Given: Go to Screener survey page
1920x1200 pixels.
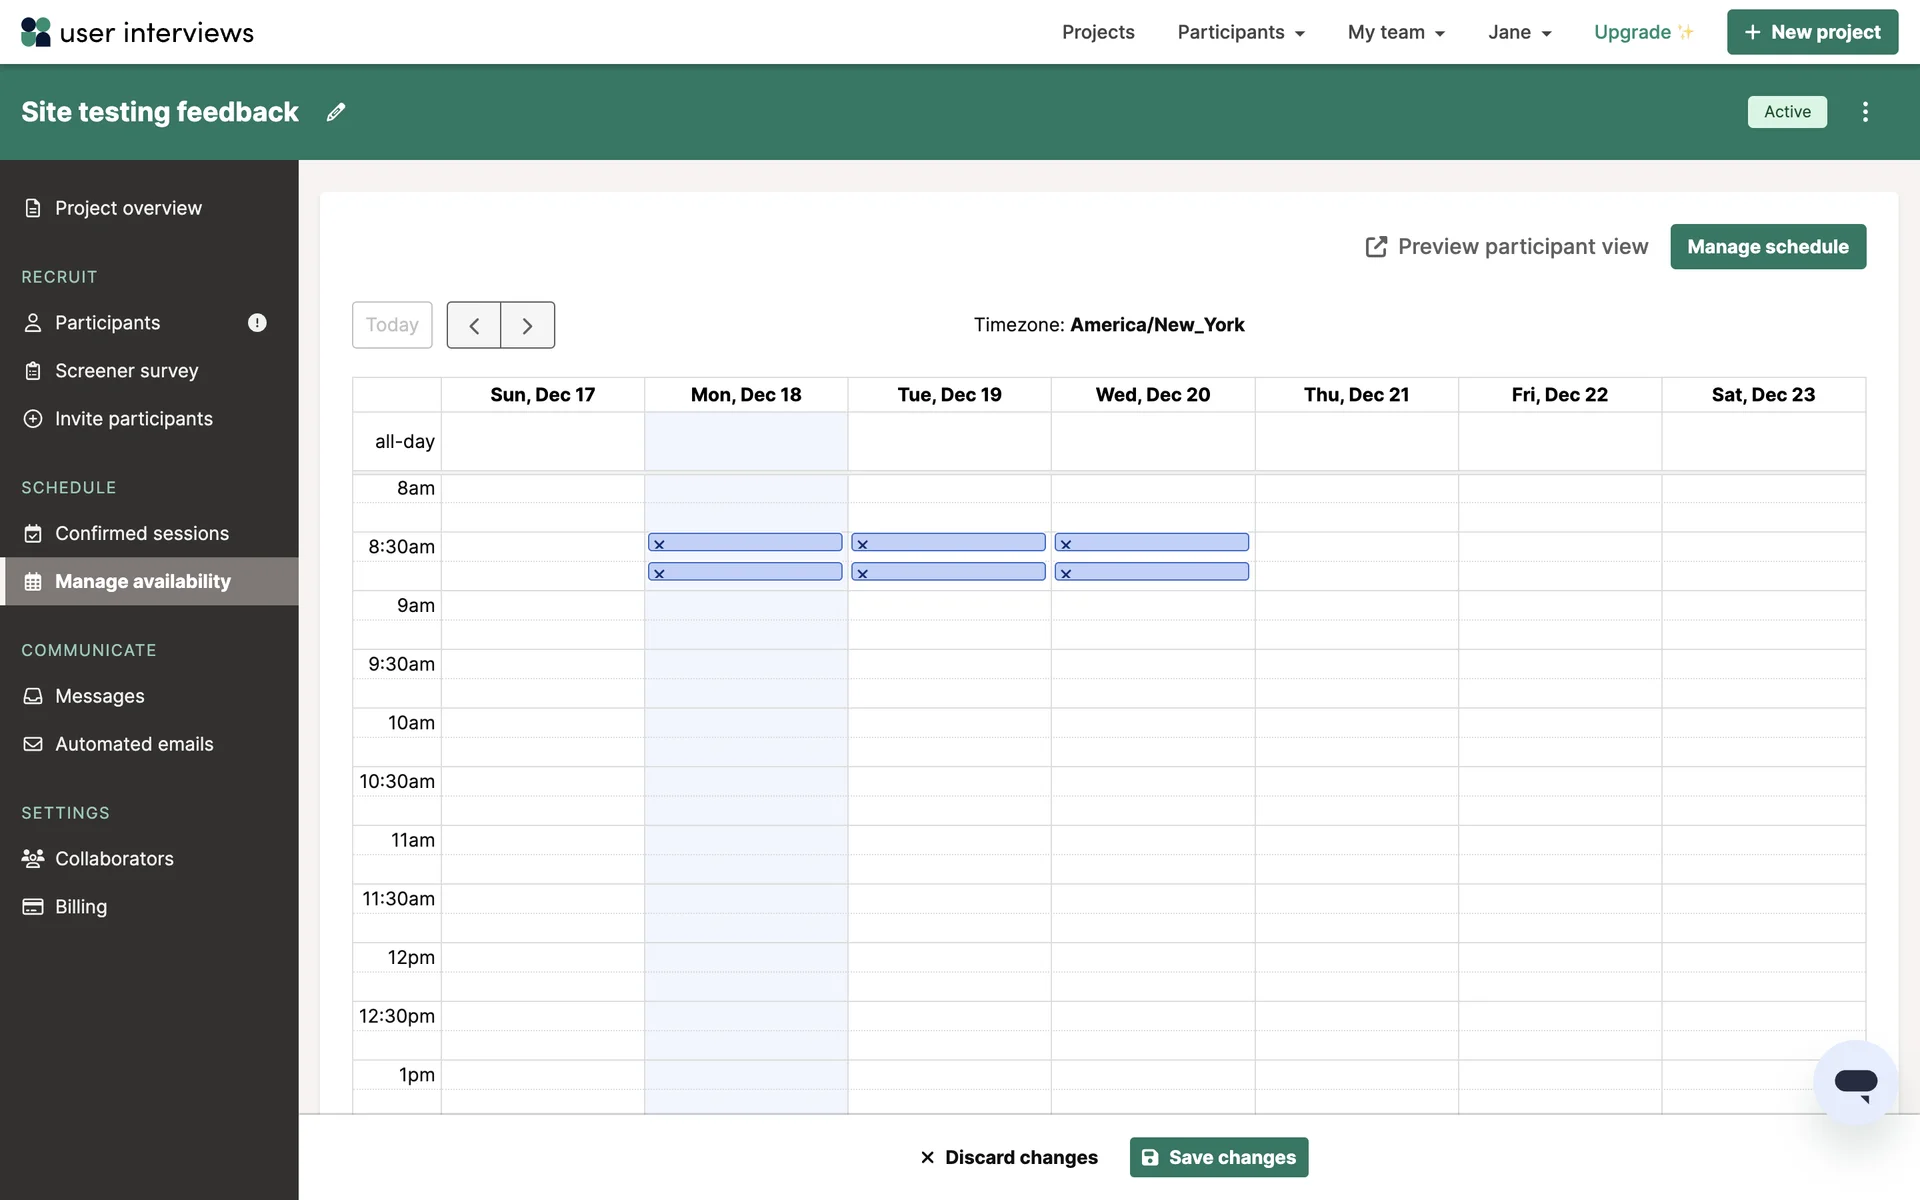Looking at the screenshot, I should (126, 371).
